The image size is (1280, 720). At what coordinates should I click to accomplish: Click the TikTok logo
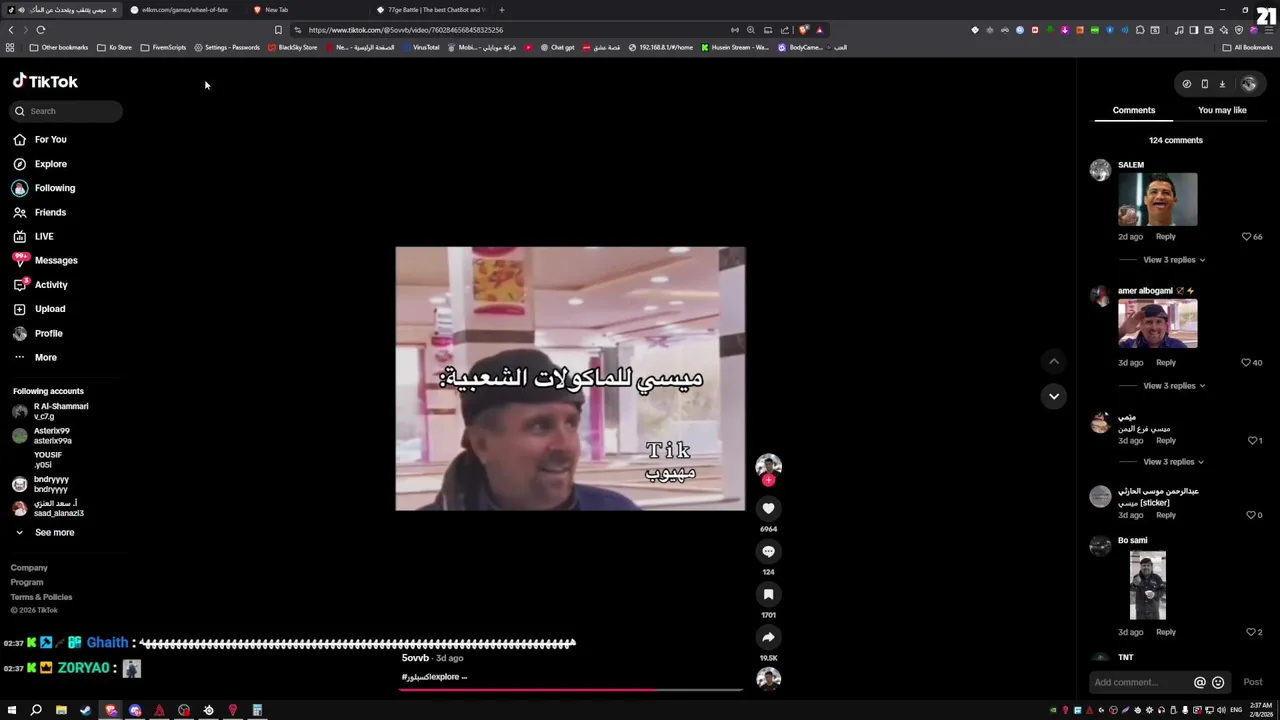(45, 81)
